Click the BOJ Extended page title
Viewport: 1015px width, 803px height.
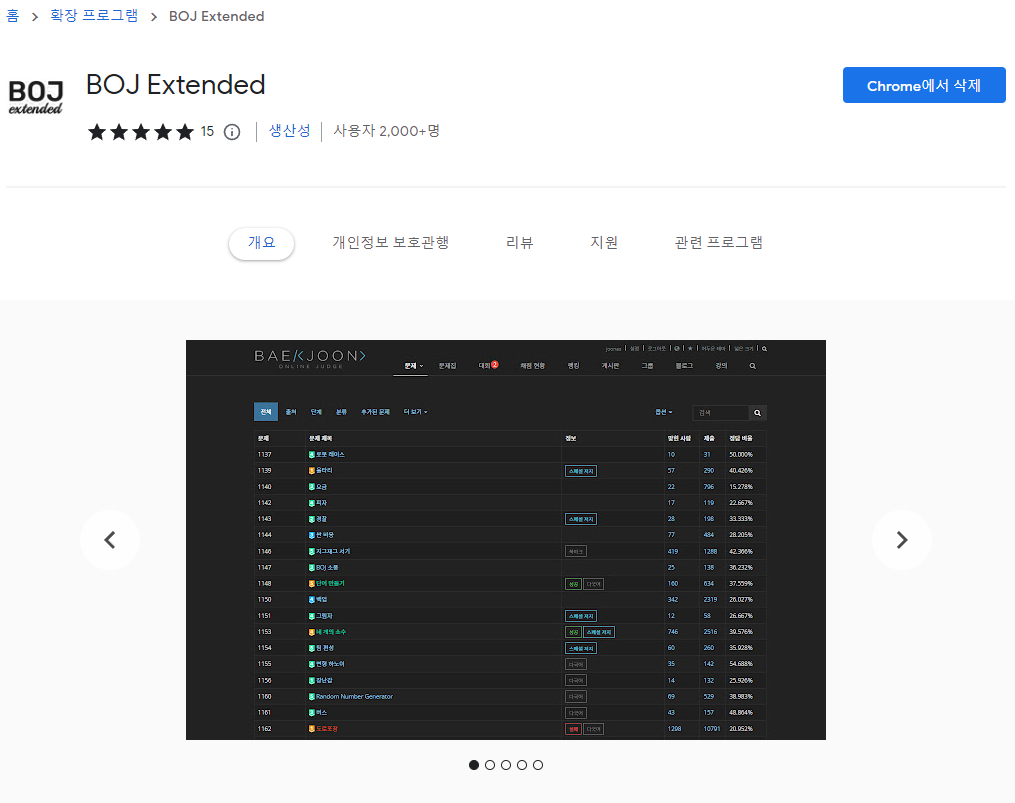[x=175, y=85]
